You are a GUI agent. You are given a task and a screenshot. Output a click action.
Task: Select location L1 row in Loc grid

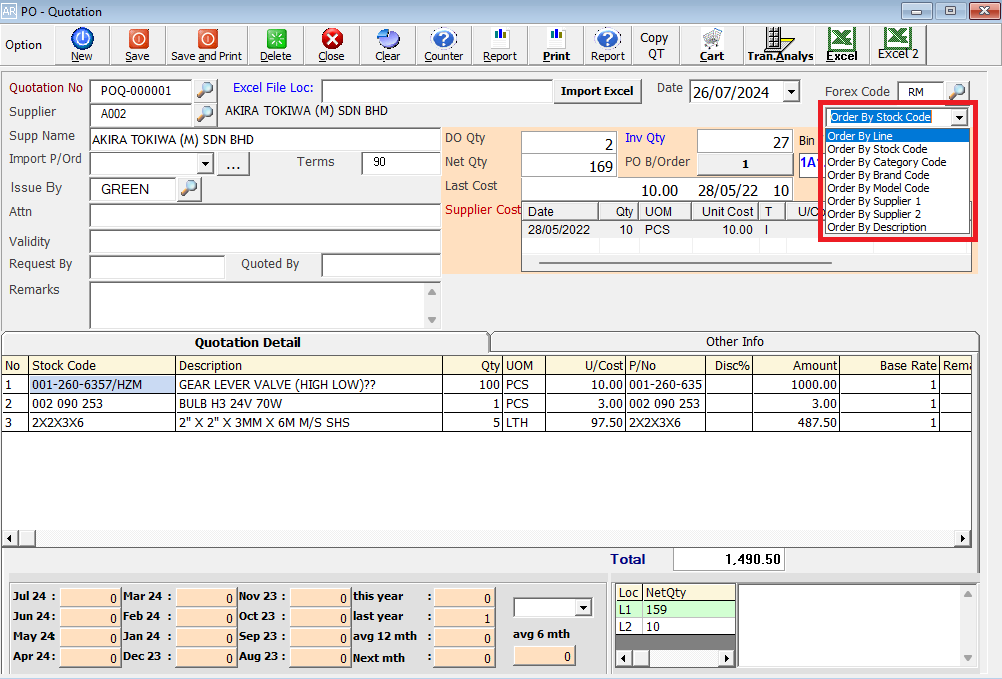pos(675,609)
